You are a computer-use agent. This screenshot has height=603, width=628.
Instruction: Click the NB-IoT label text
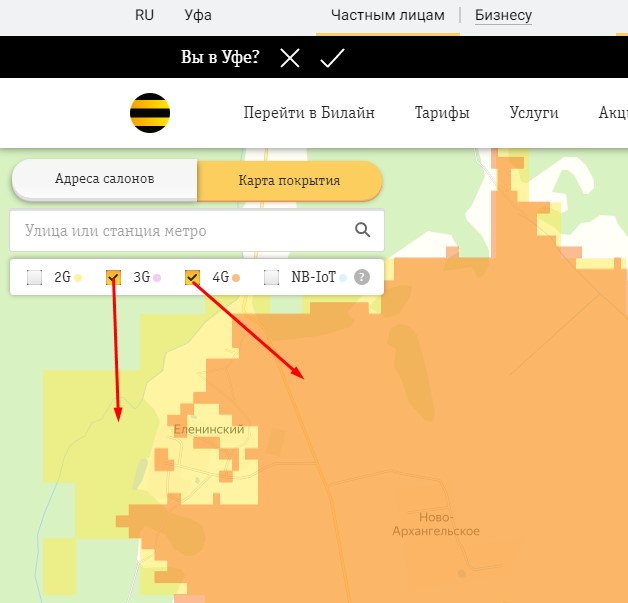(313, 277)
